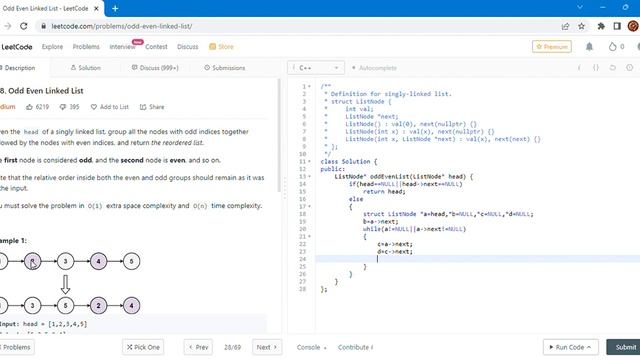640x360 pixels.
Task: Reset code to default using the revert icon
Action: (613, 68)
